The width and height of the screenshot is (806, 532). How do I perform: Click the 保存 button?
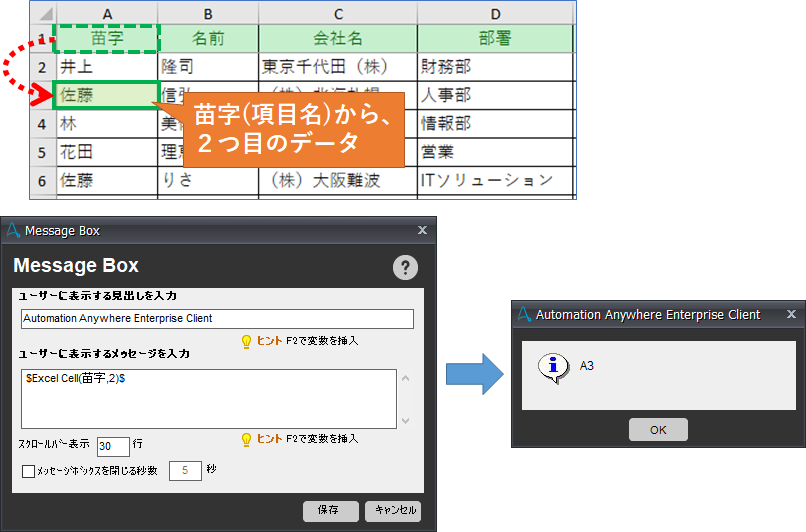(x=331, y=510)
